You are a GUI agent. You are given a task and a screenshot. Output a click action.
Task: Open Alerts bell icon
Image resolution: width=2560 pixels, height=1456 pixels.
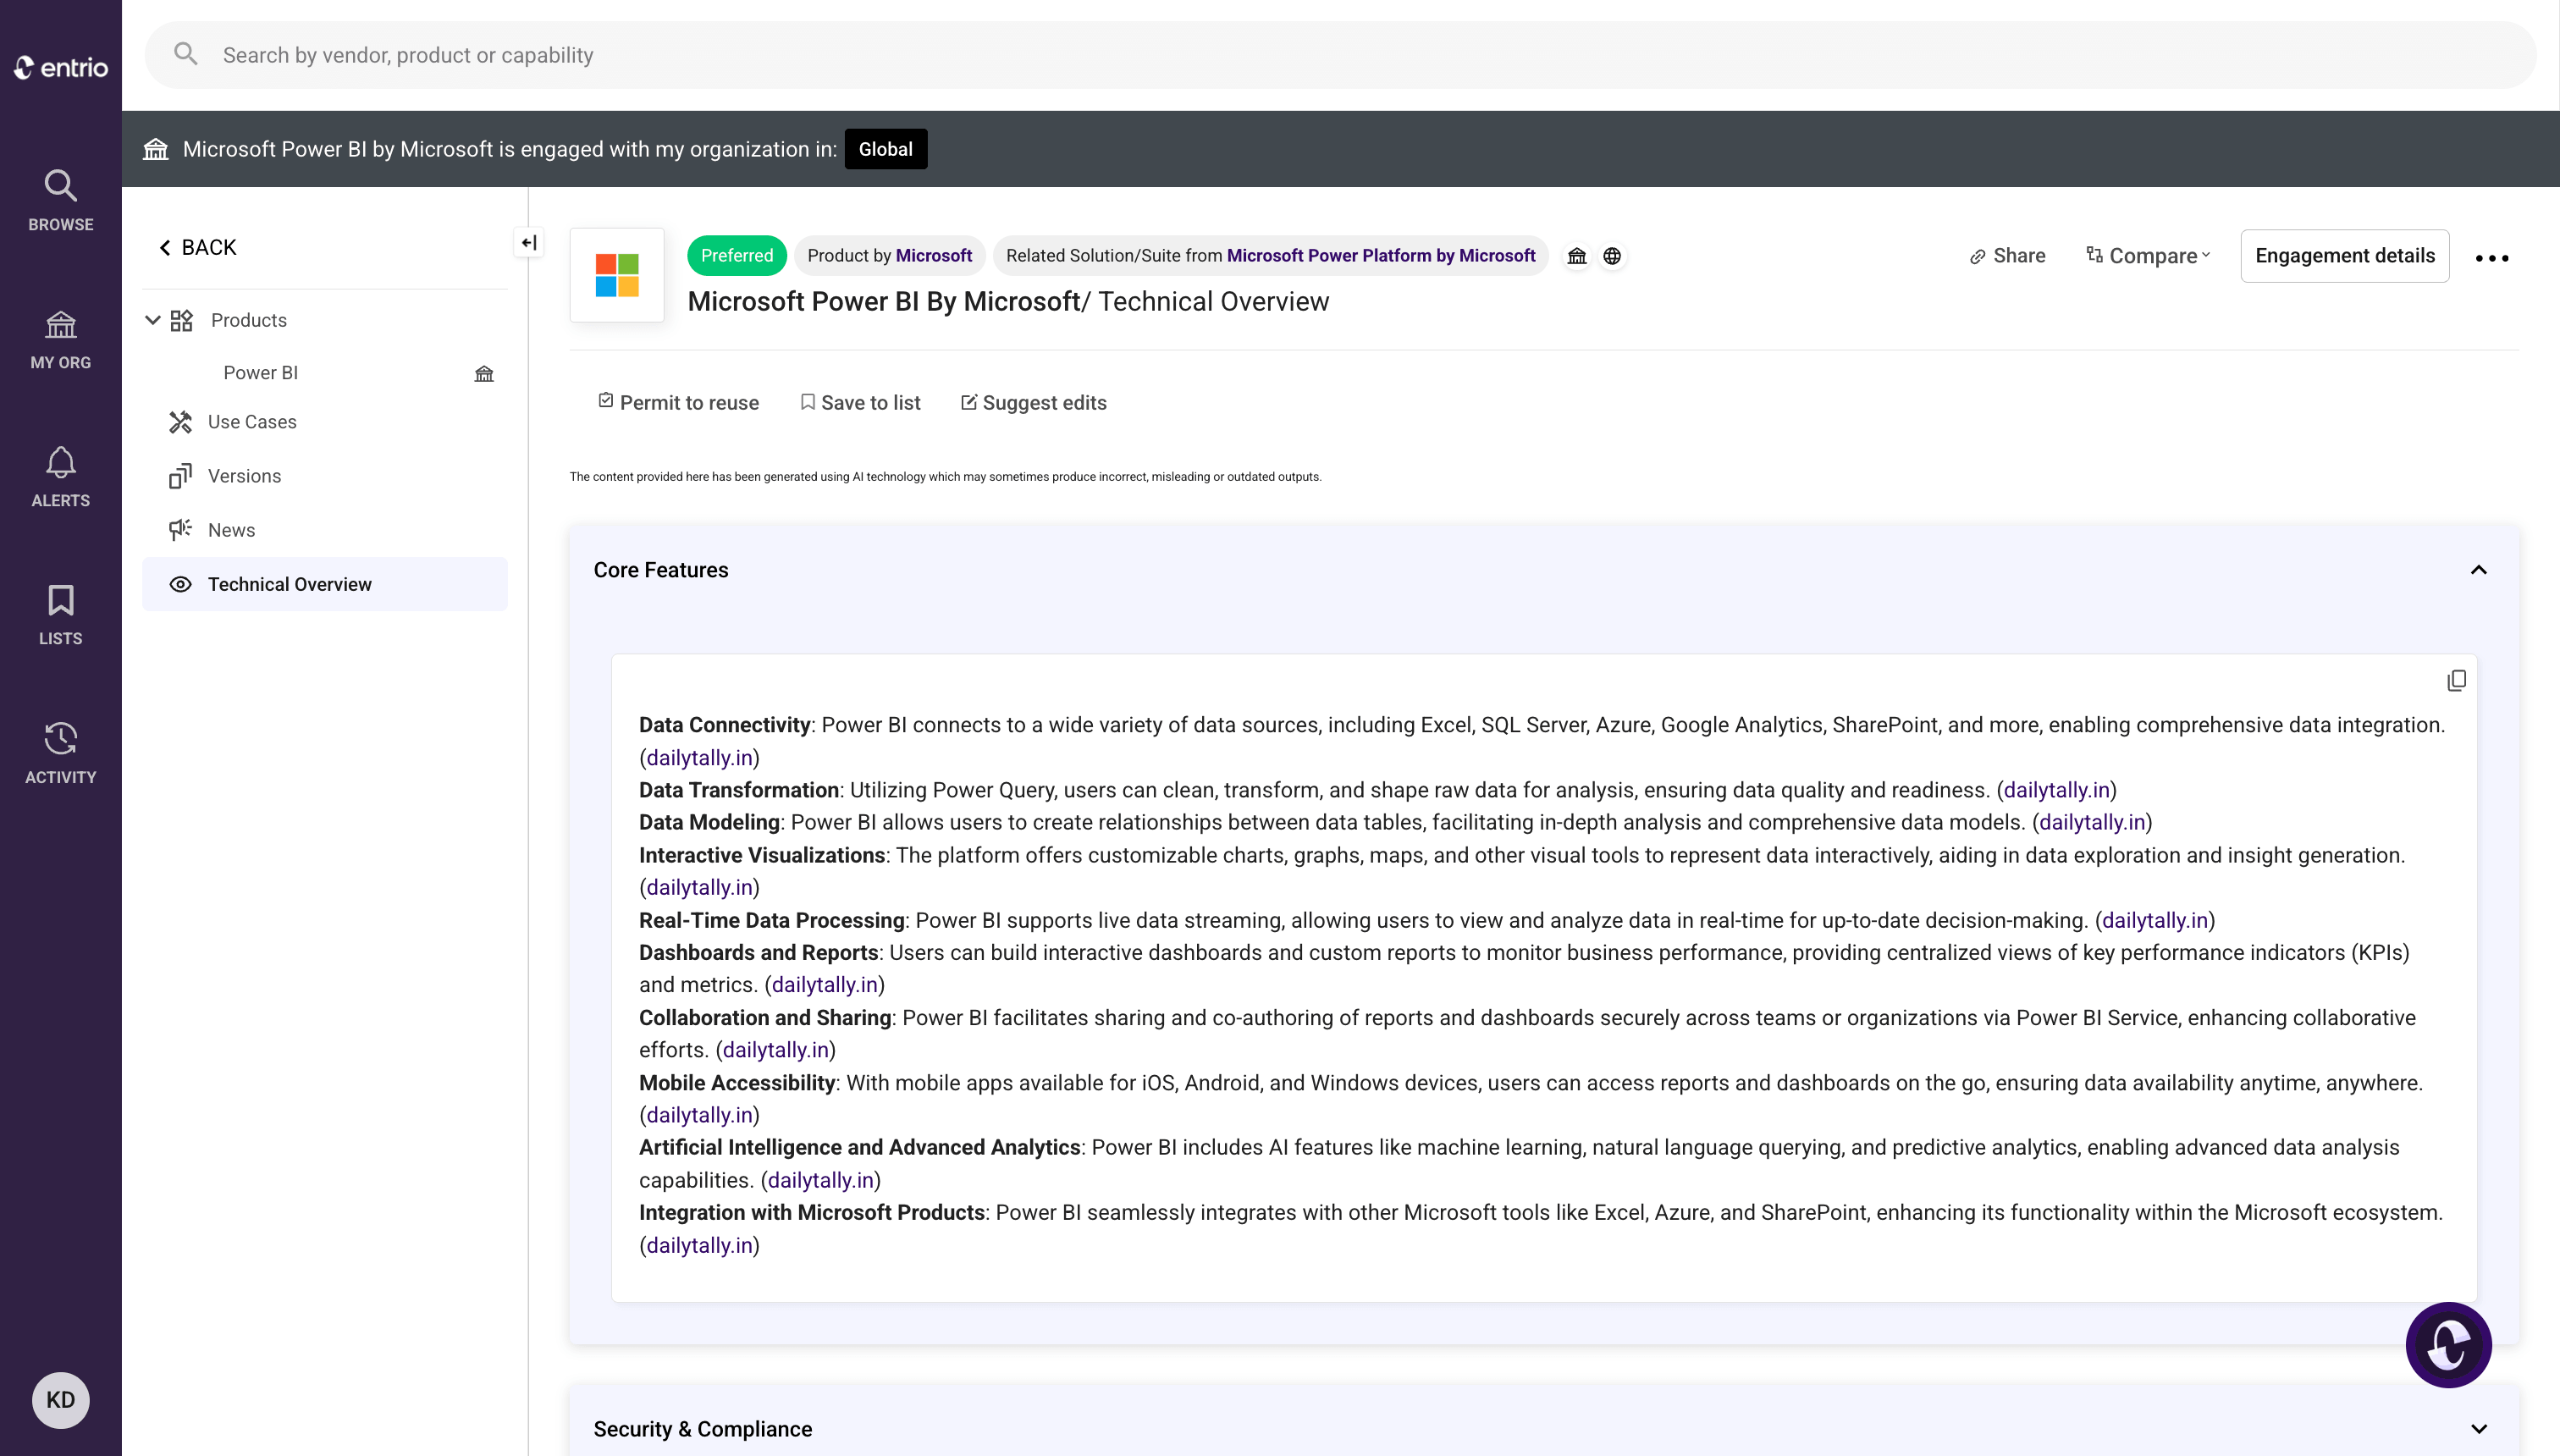point(60,478)
